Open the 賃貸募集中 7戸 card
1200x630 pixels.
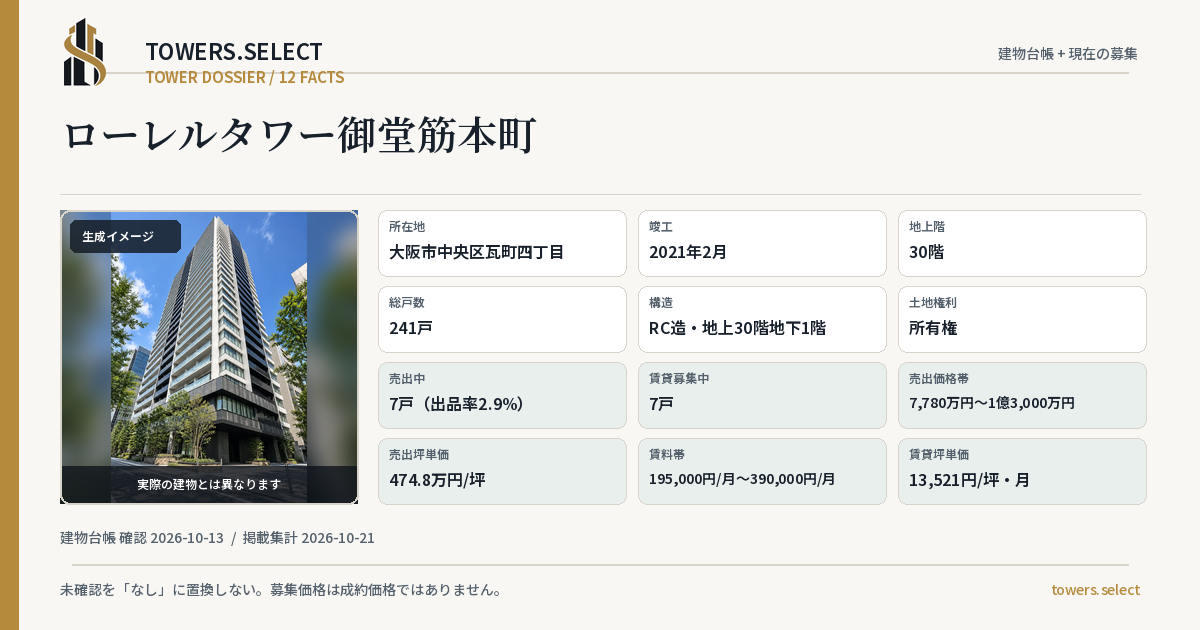click(x=762, y=395)
